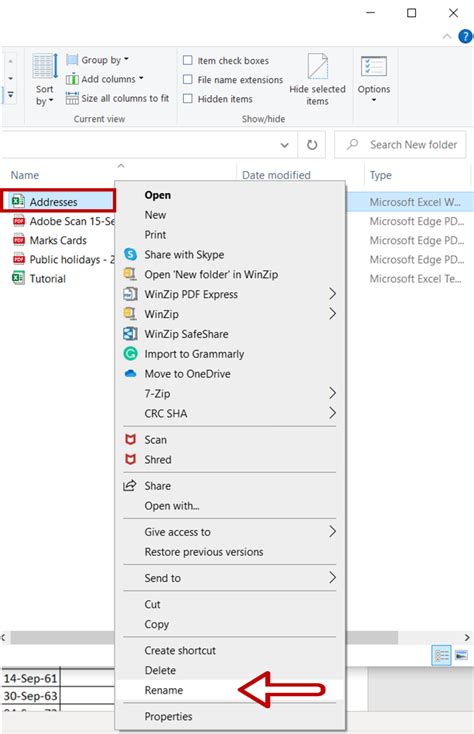This screenshot has width=474, height=734.
Task: Click the McAfee Shred shield icon
Action: (x=130, y=459)
